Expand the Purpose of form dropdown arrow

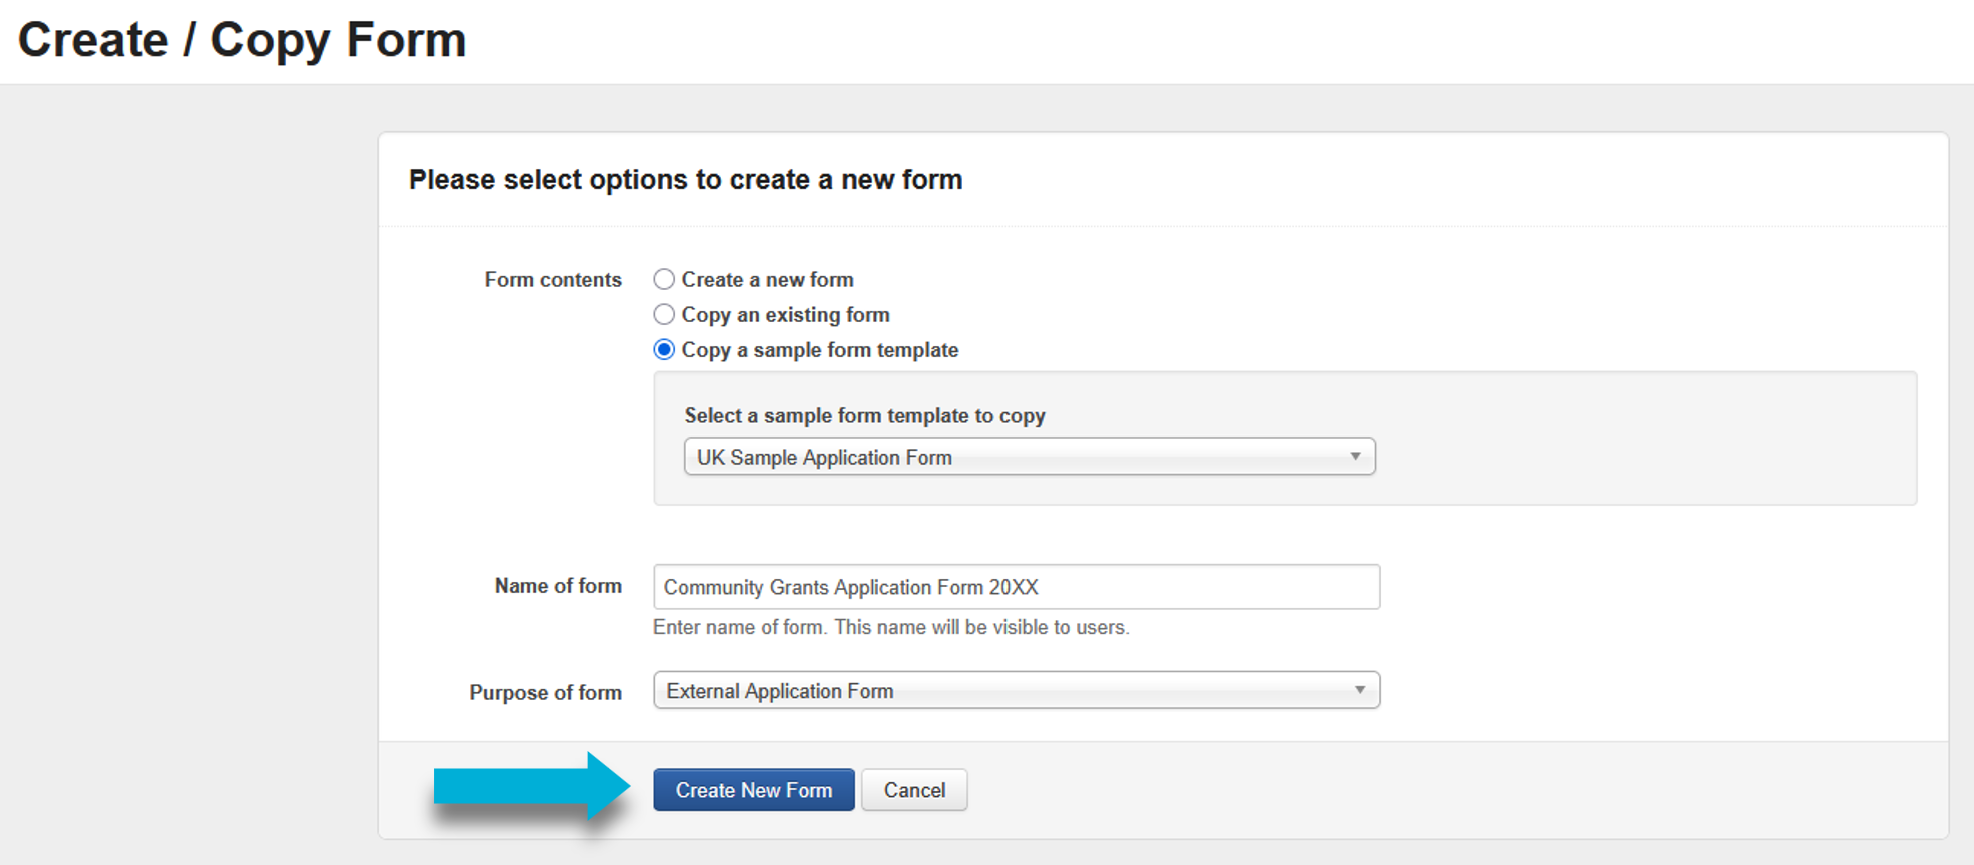(1359, 690)
